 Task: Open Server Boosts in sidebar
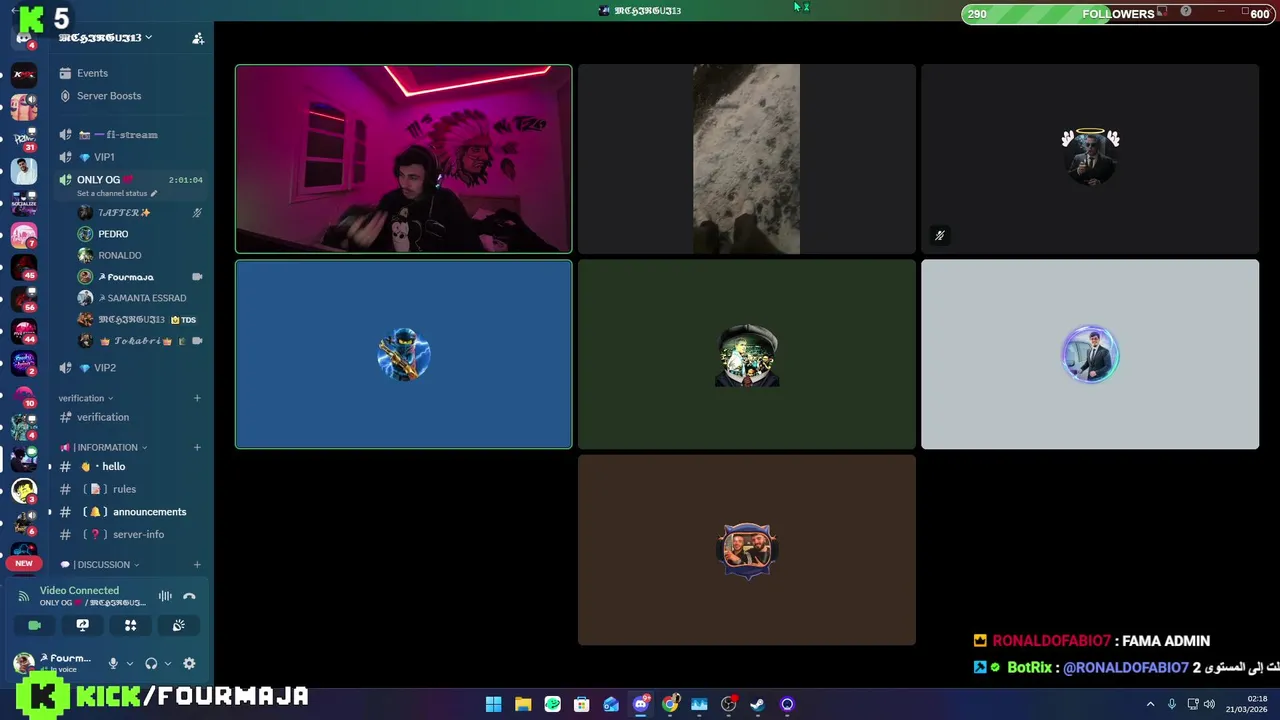coord(130,96)
